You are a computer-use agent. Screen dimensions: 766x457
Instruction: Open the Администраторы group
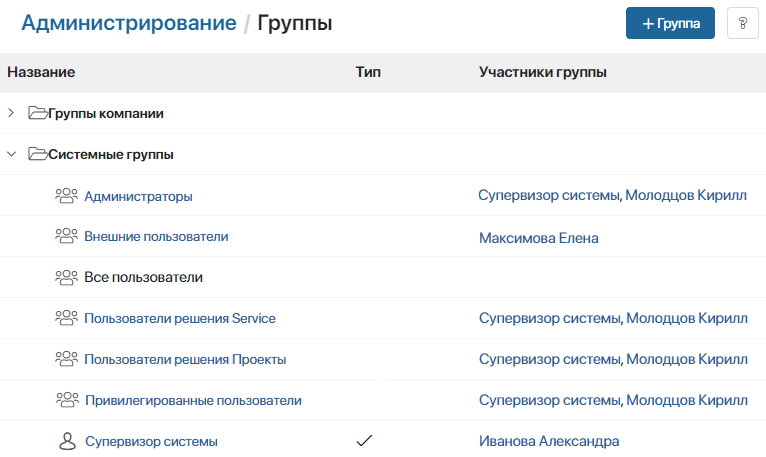138,196
